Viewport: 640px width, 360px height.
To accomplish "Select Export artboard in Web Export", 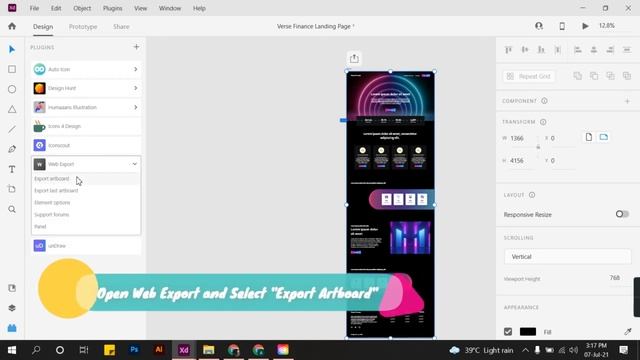I will point(52,179).
